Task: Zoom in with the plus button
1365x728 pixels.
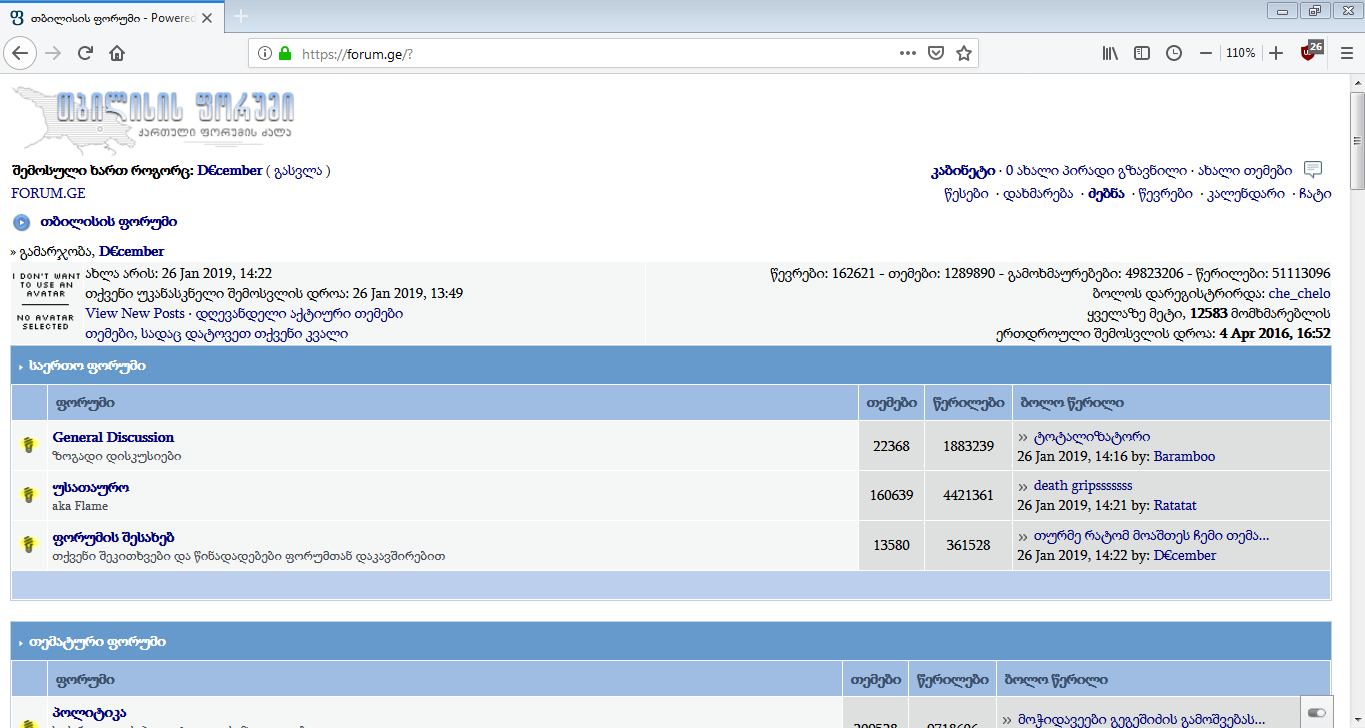Action: pos(1276,53)
